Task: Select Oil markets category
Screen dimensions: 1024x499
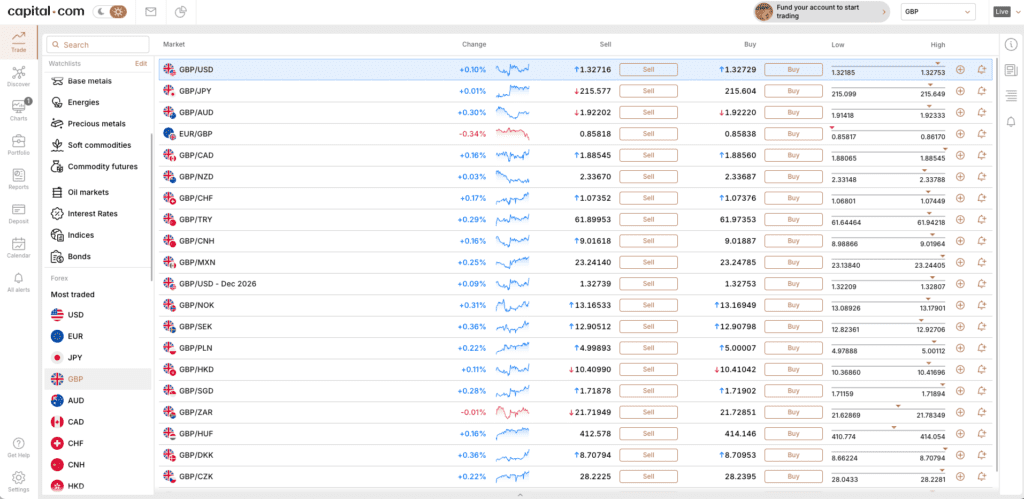Action: (x=88, y=192)
